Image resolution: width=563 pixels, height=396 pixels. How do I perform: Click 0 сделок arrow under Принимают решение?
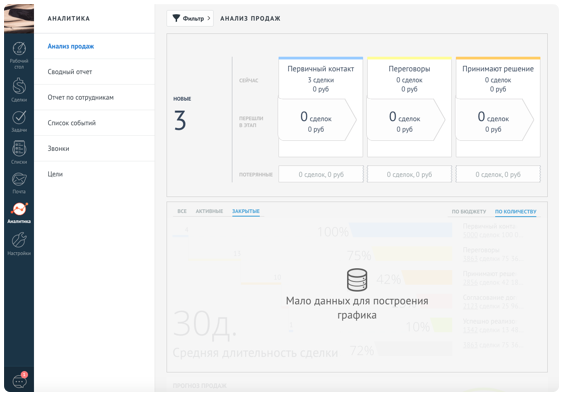[494, 120]
